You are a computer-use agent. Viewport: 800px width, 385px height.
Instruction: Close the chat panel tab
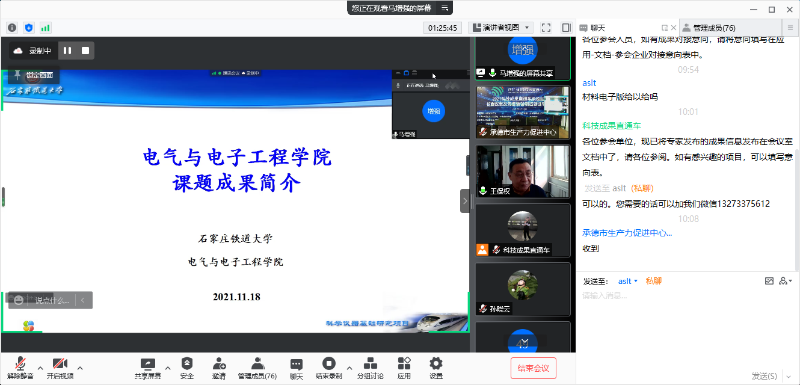pos(673,28)
